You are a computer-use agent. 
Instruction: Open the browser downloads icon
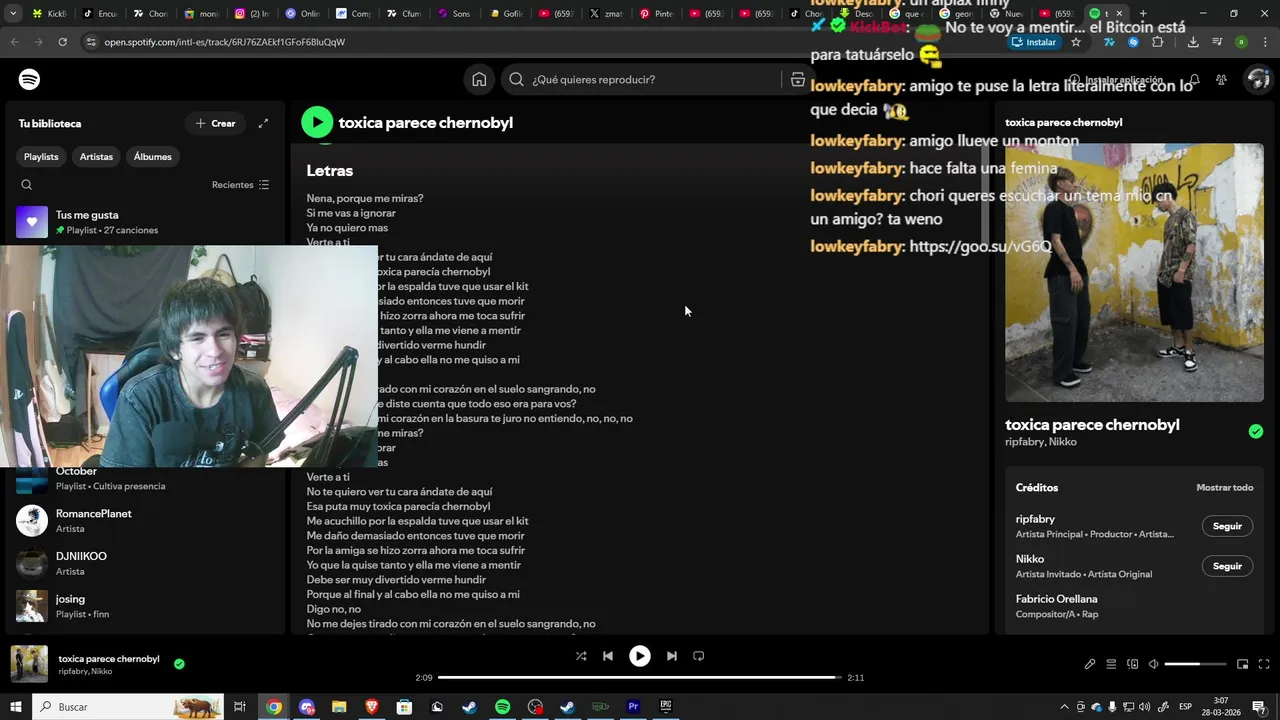tap(1193, 42)
